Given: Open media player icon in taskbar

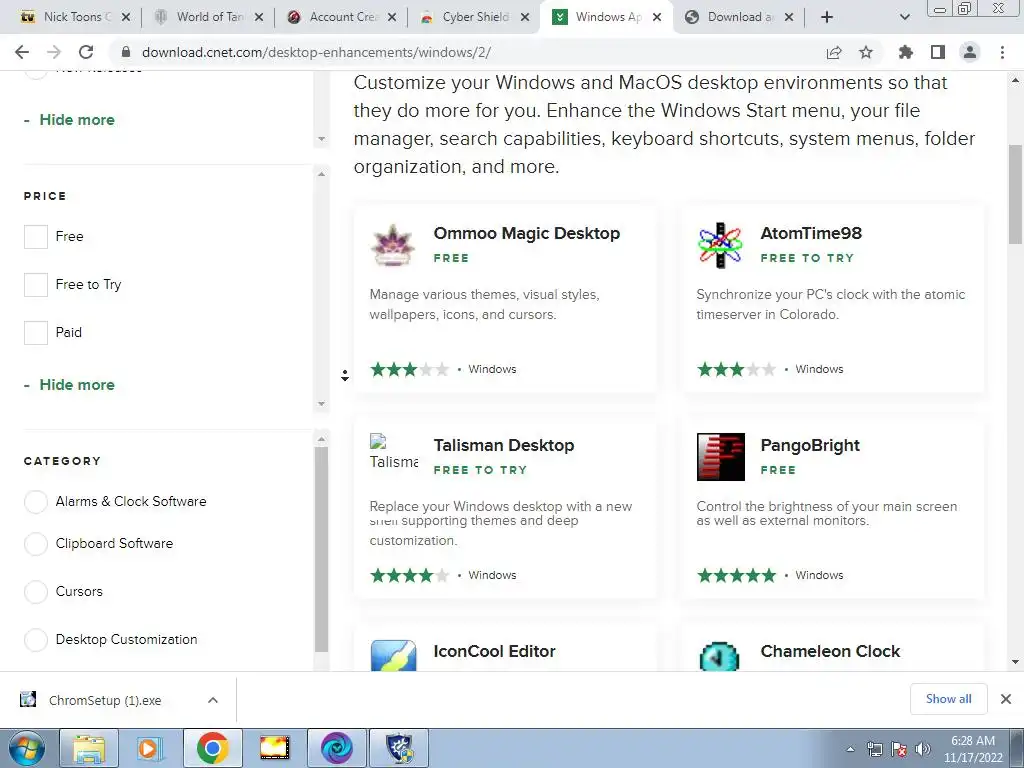Looking at the screenshot, I should coord(150,748).
